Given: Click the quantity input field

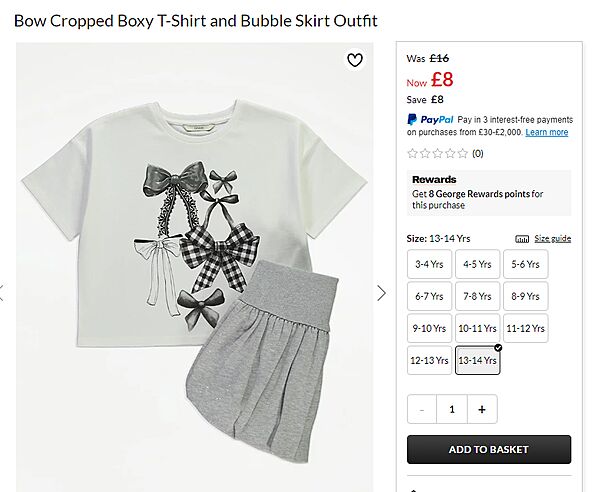Looking at the screenshot, I should [452, 409].
